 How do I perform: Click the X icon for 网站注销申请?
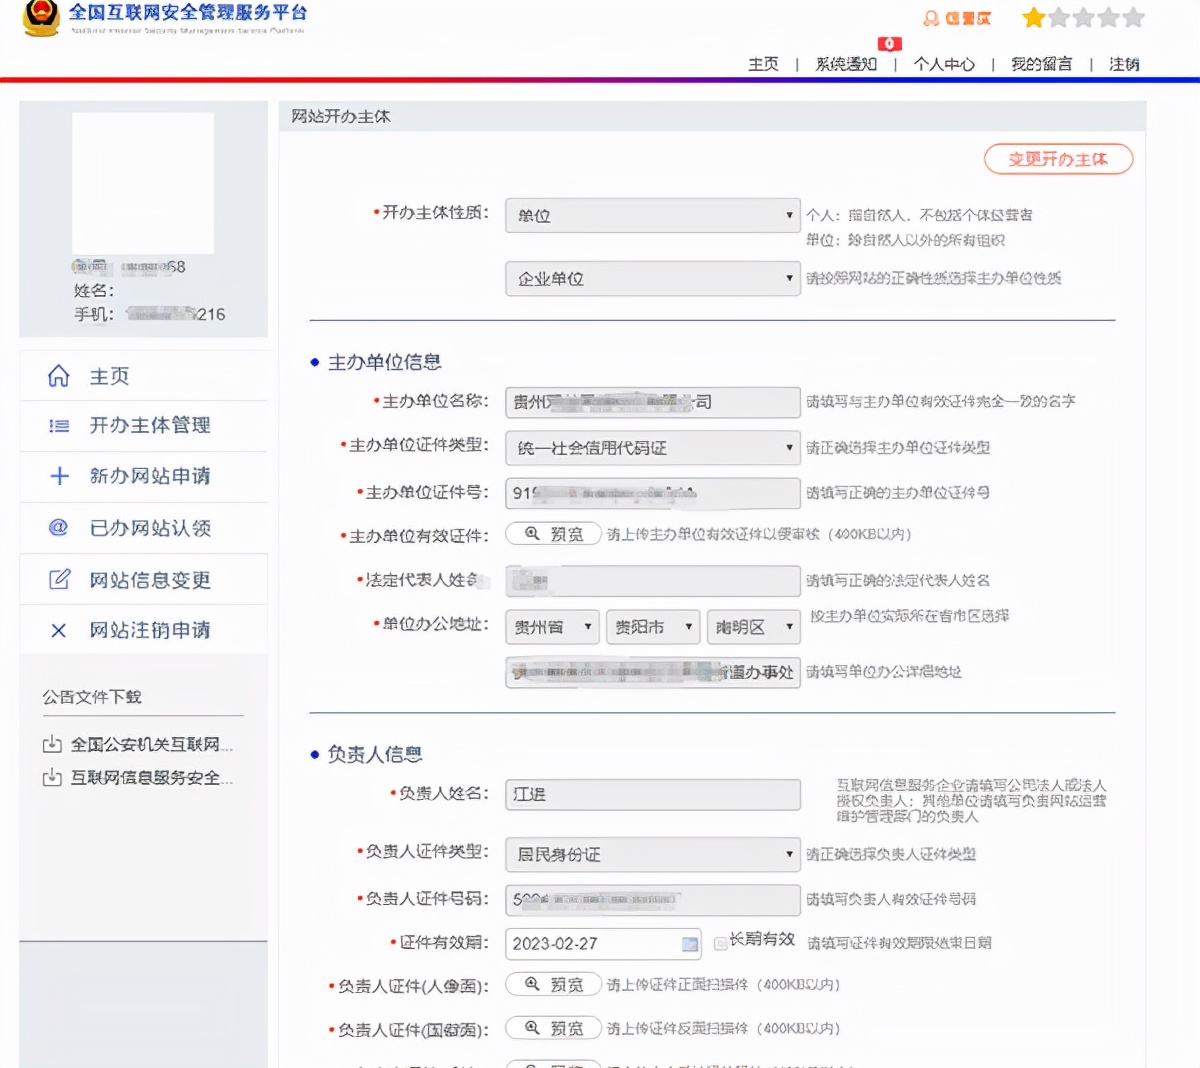coord(57,629)
